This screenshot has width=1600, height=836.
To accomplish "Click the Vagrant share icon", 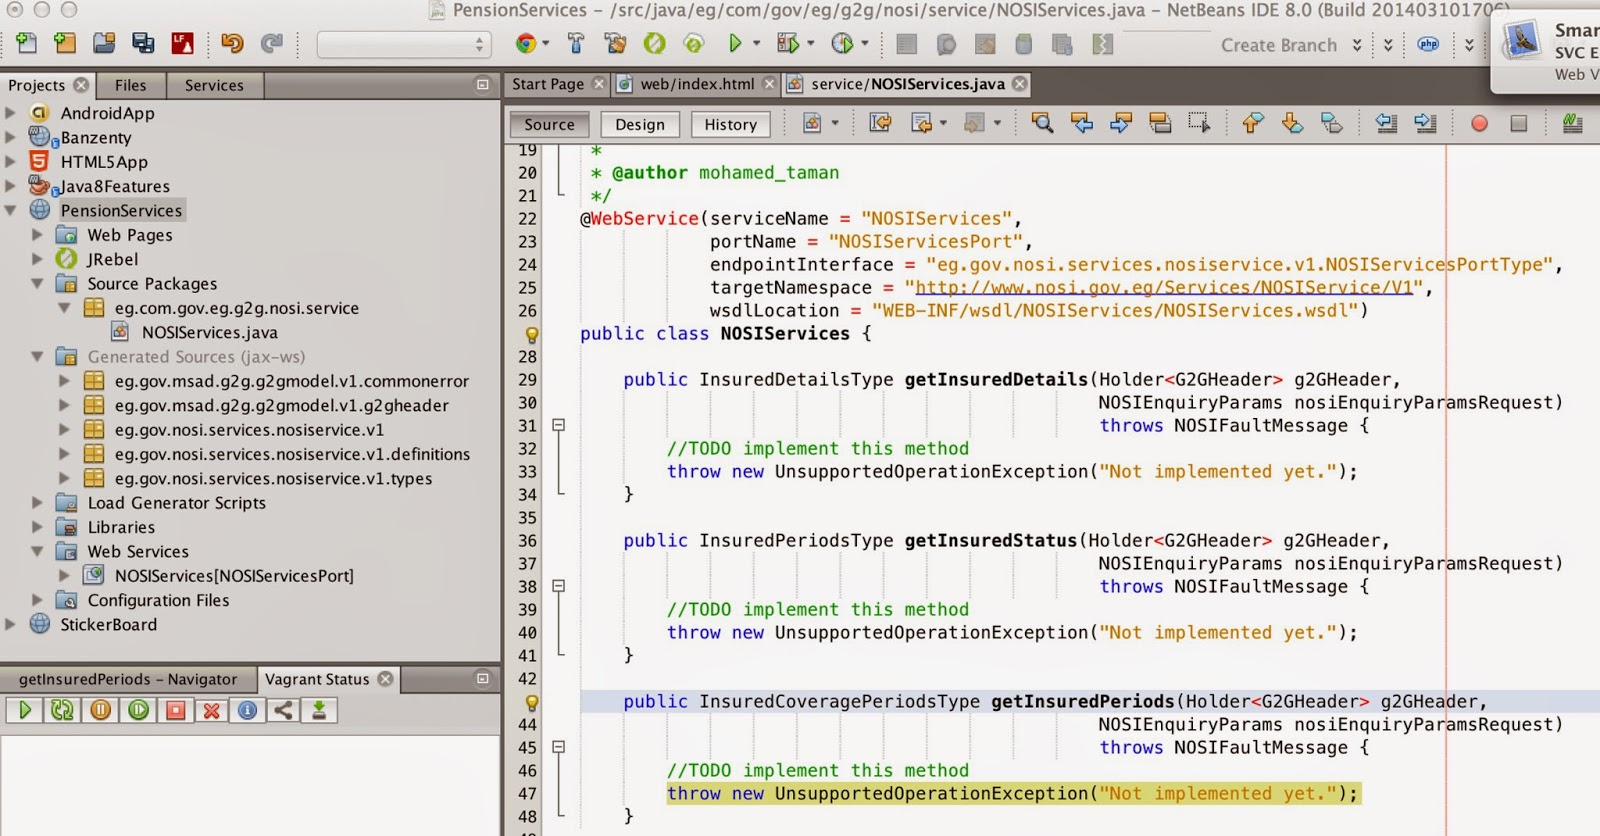I will 284,710.
